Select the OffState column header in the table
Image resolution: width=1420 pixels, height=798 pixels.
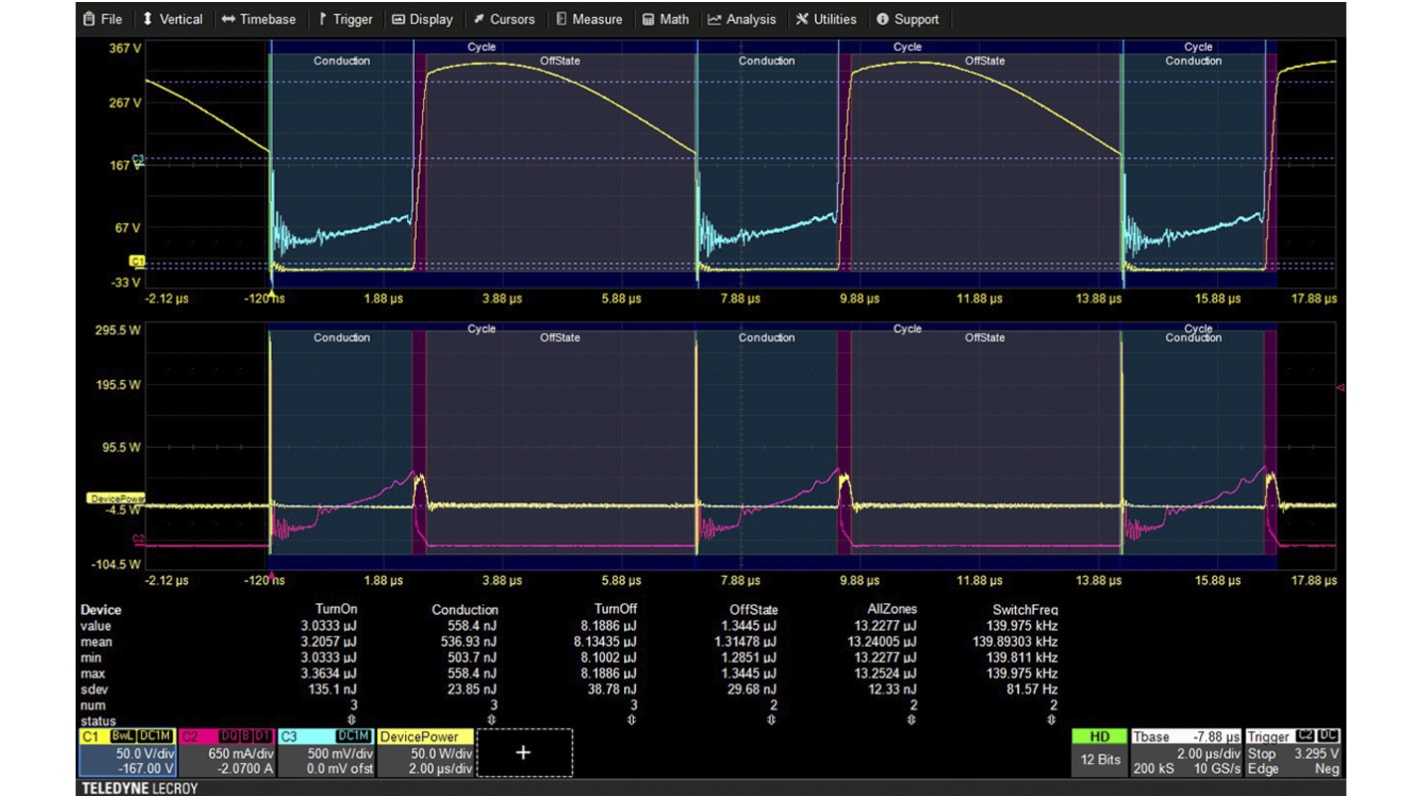tap(754, 609)
